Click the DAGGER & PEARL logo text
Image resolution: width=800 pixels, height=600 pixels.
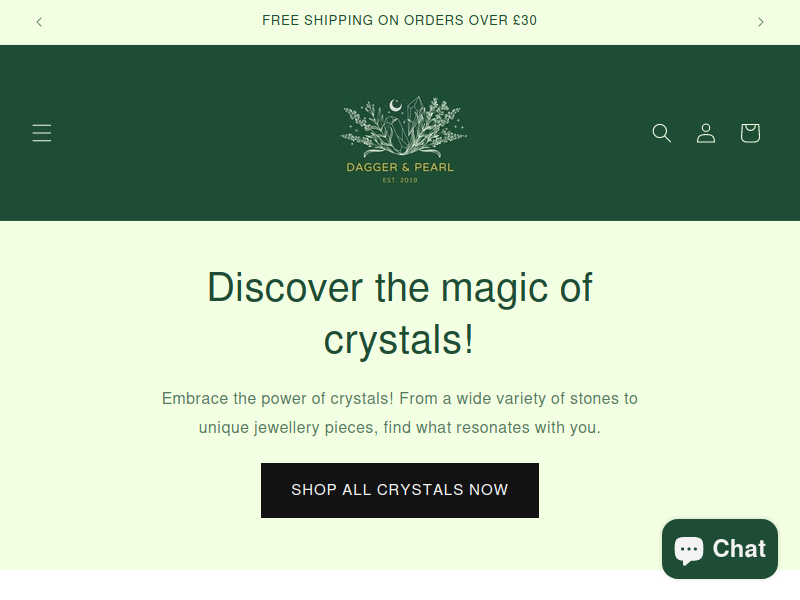point(400,167)
